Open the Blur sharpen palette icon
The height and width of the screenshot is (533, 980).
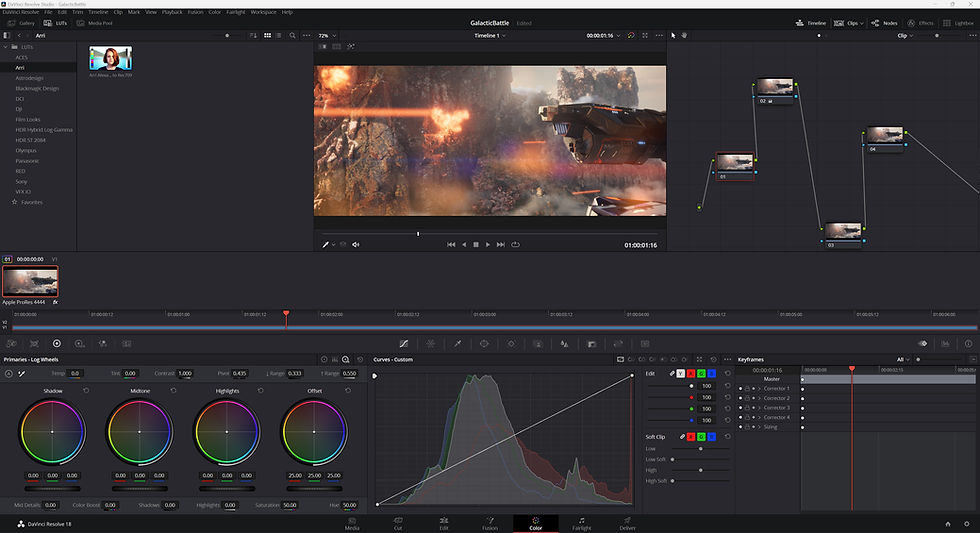[564, 344]
